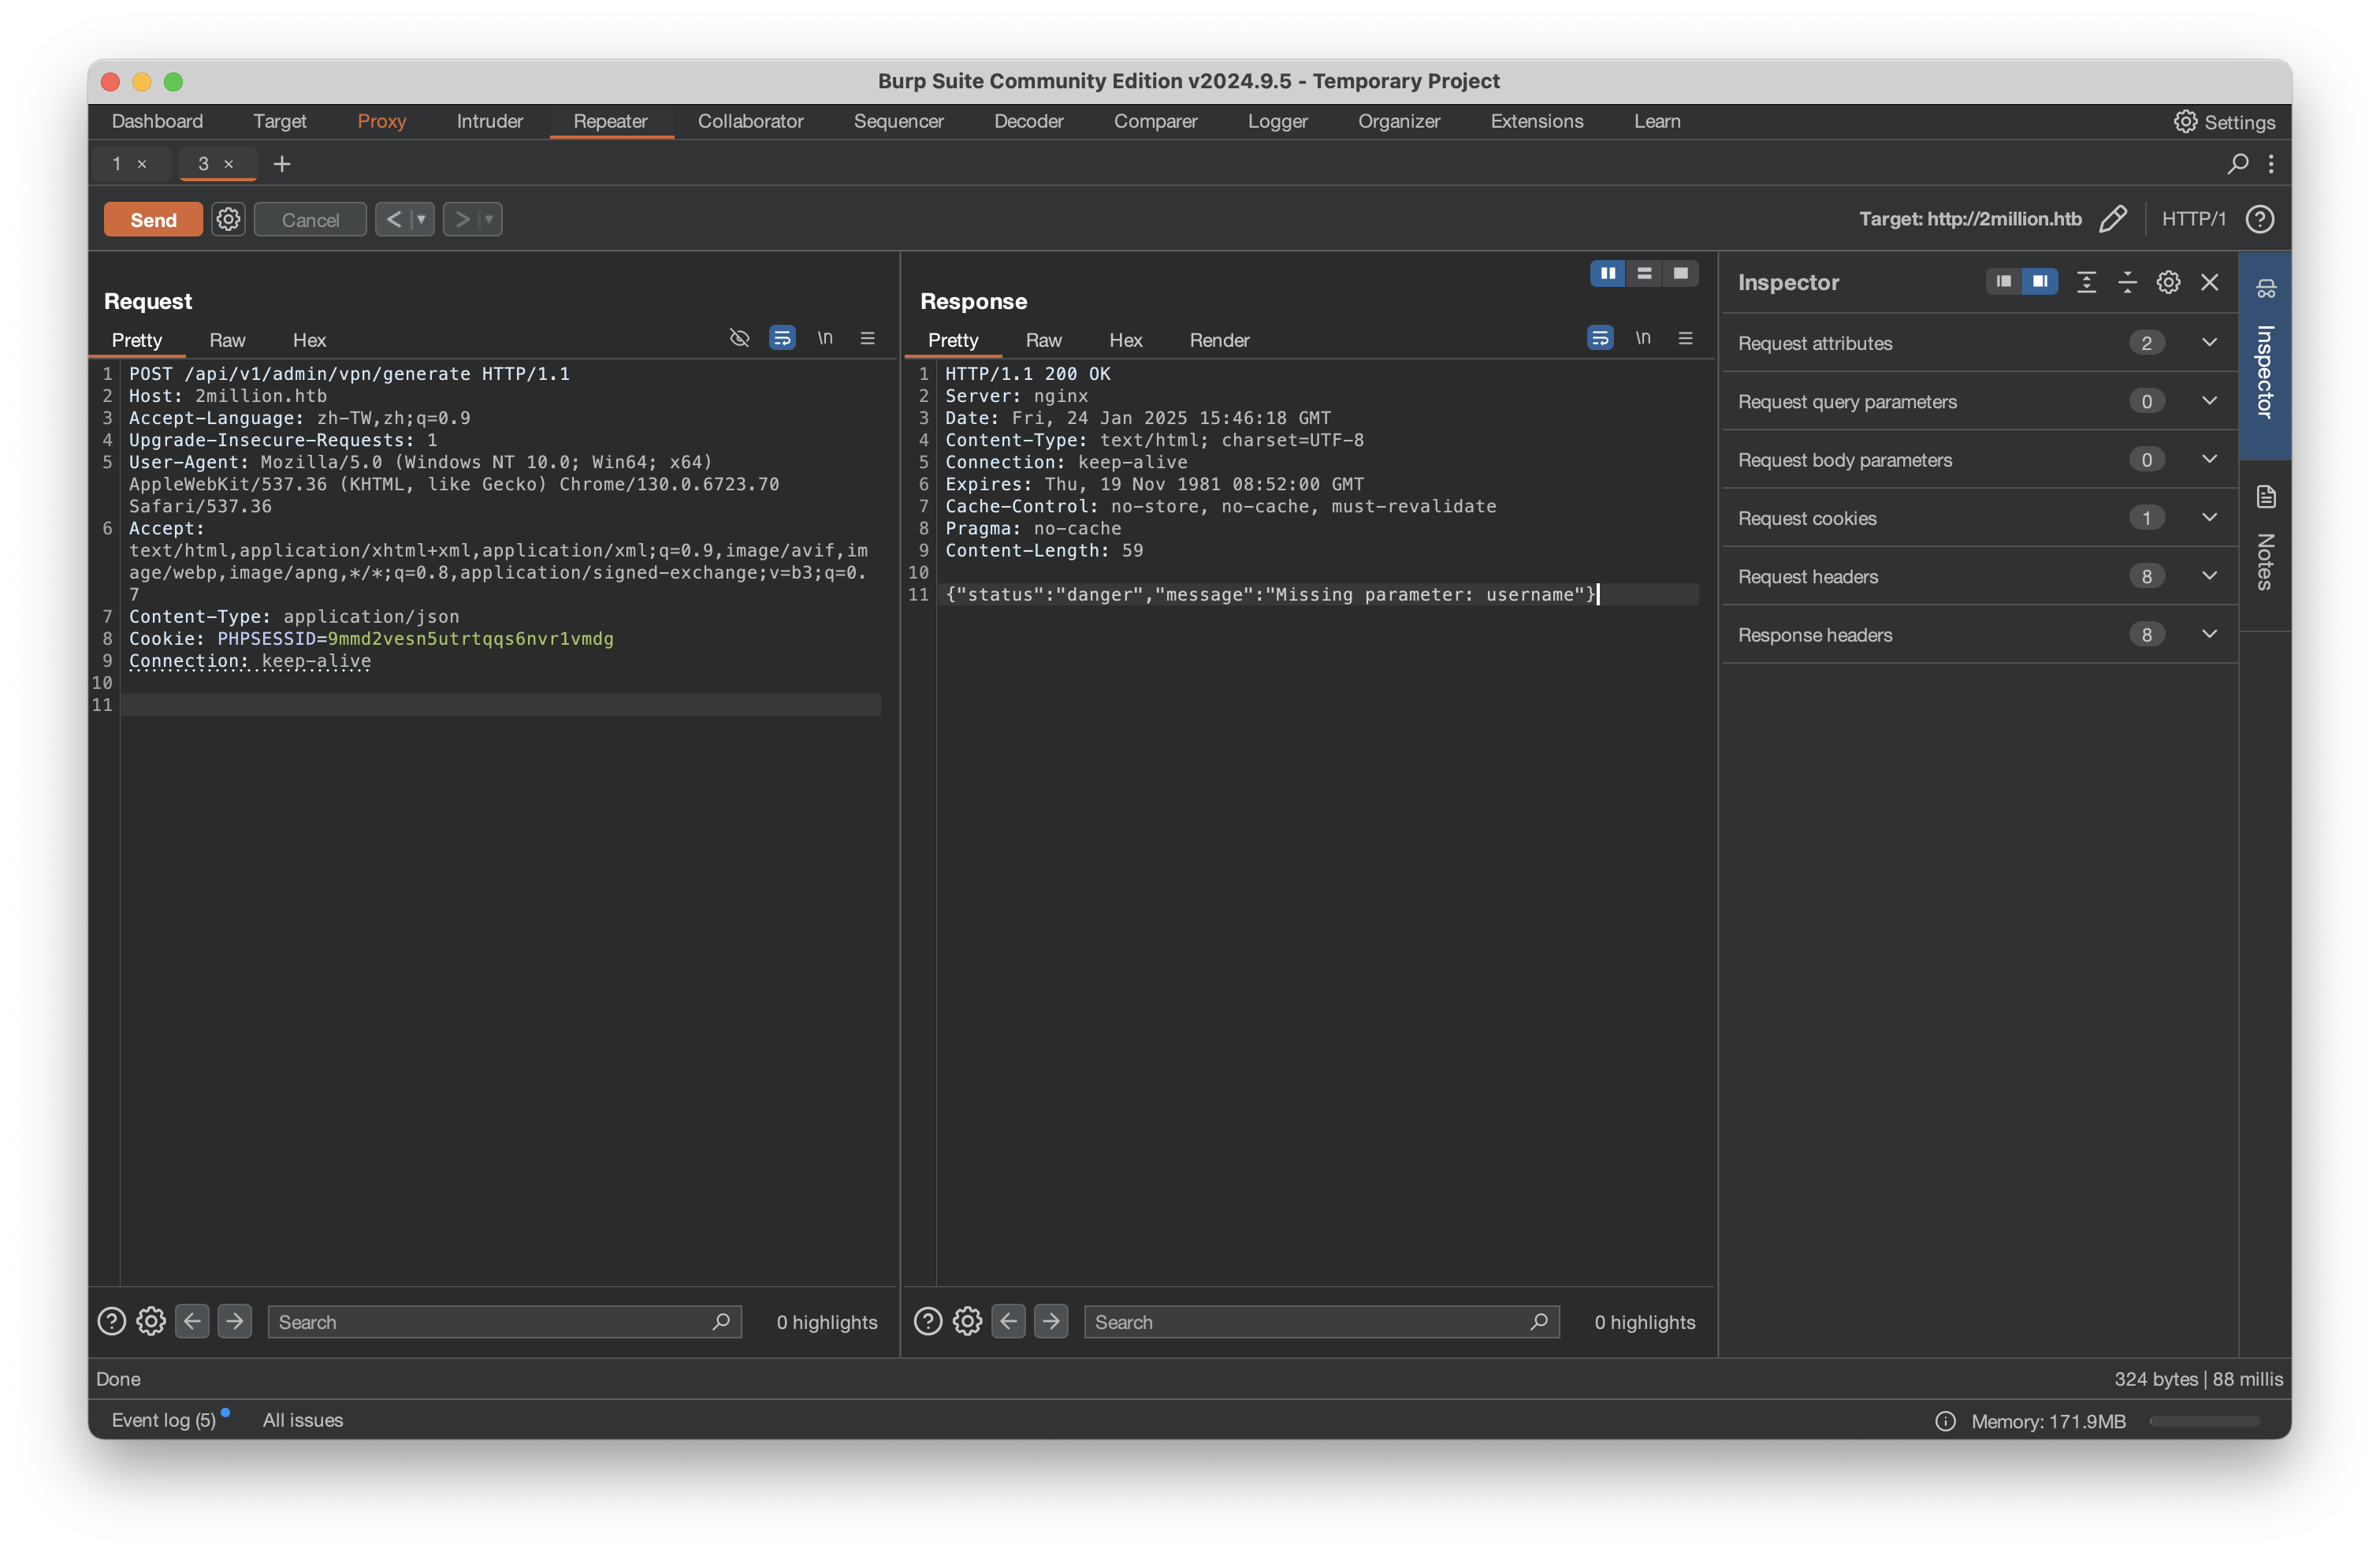The height and width of the screenshot is (1556, 2380).
Task: Open the Event log link
Action: tap(163, 1420)
